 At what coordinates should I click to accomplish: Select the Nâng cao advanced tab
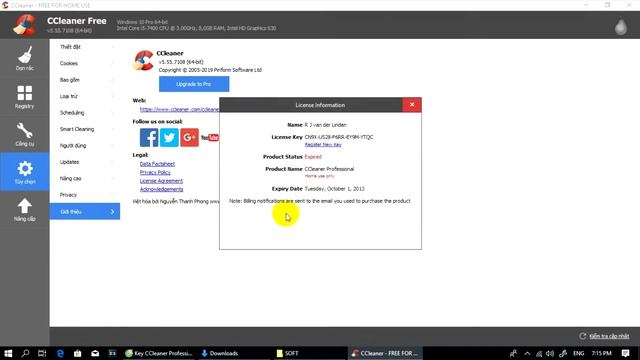(x=85, y=178)
